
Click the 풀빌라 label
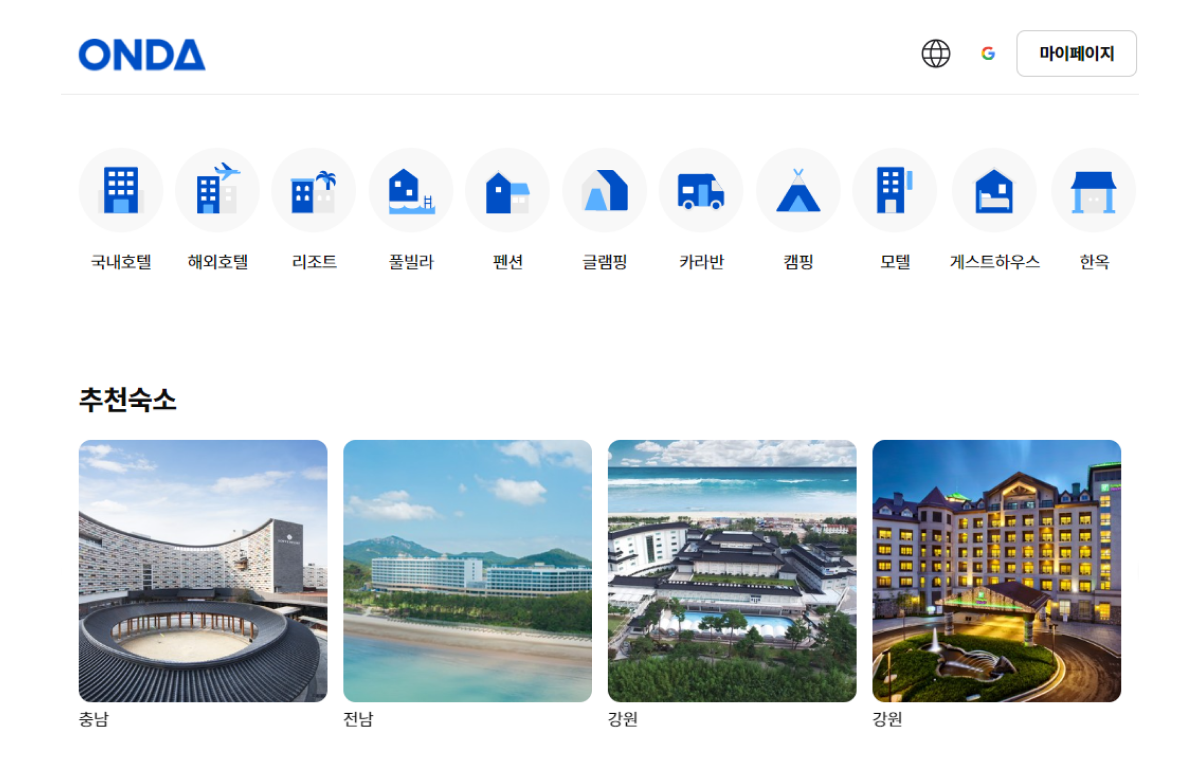(411, 262)
